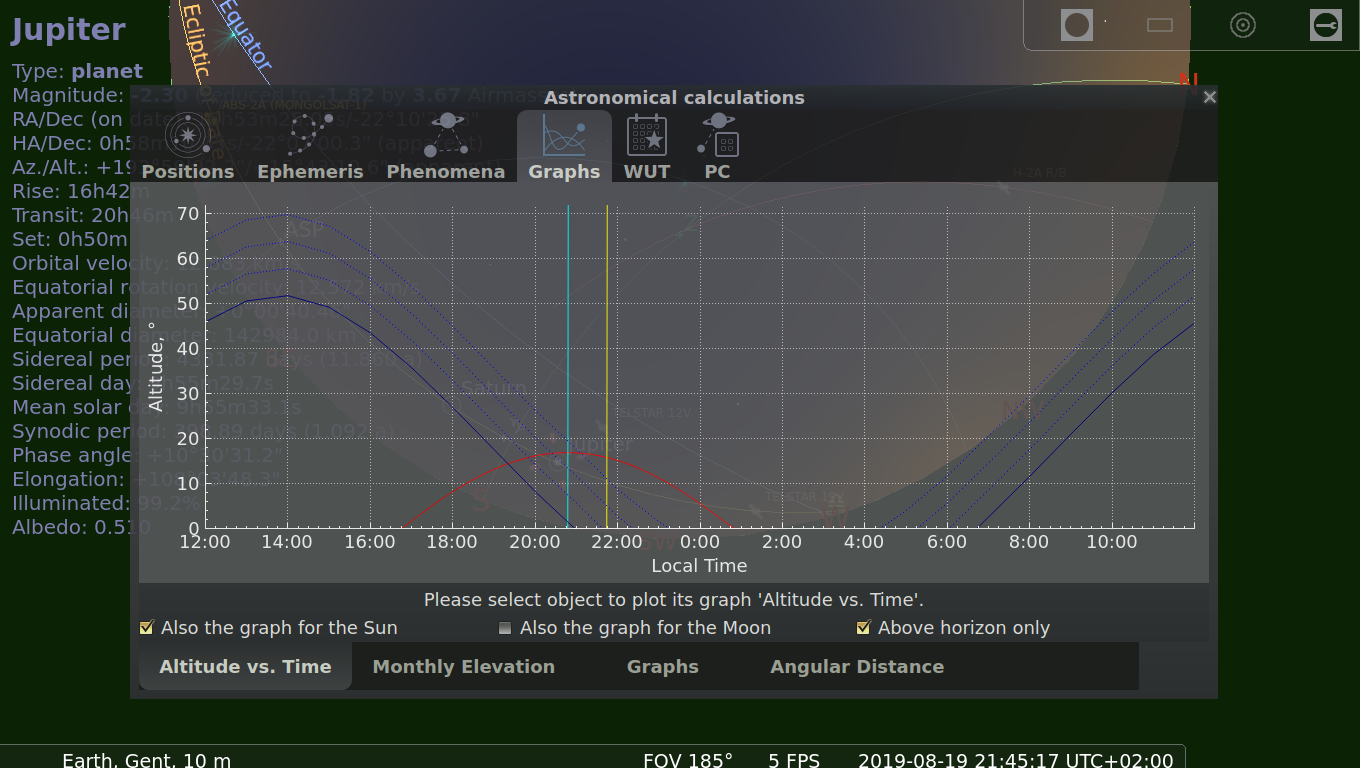Click the concentric-circles target icon top right
Screen dimensions: 1360x768
(1243, 24)
